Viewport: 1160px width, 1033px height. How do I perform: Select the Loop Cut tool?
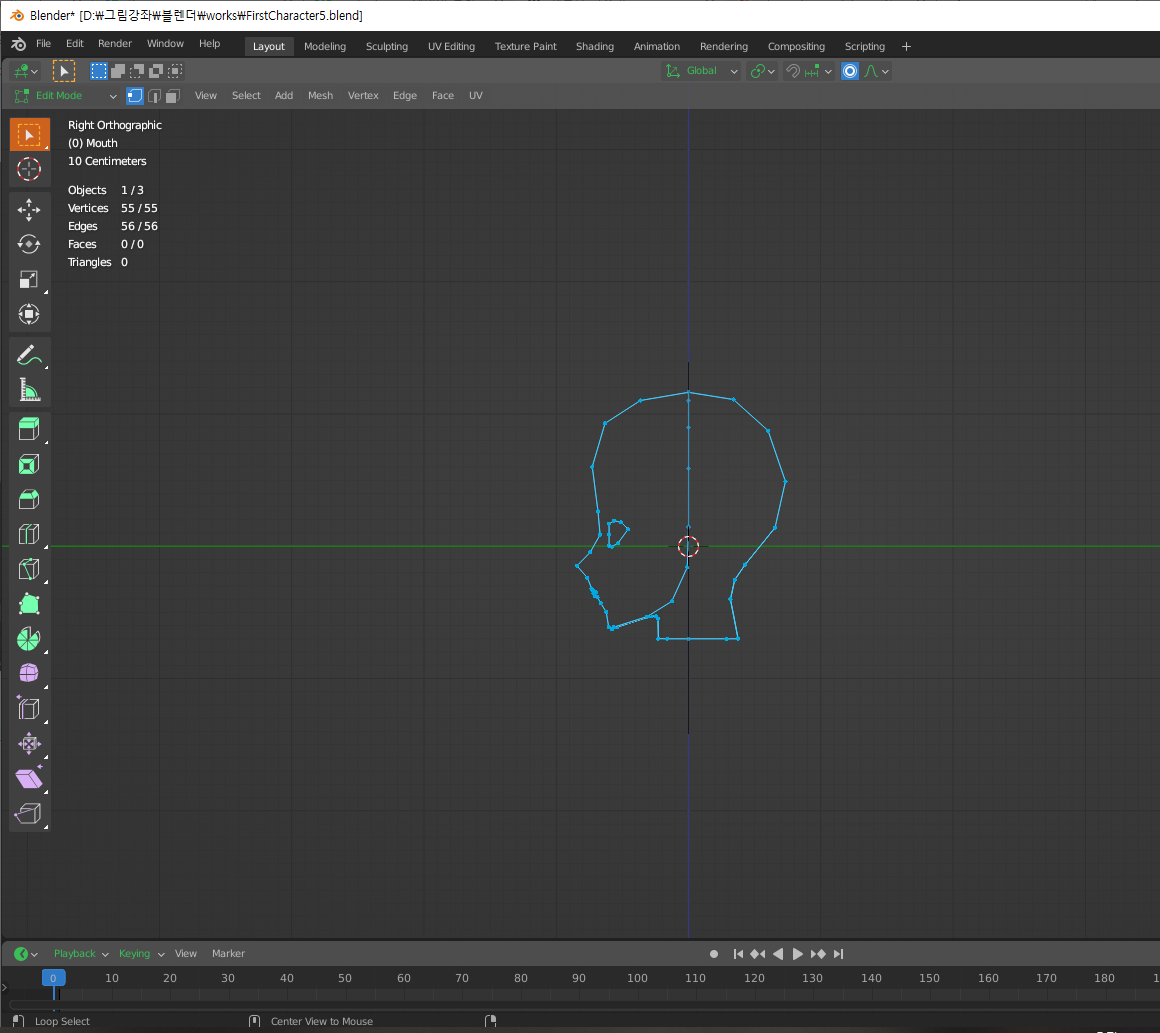[29, 534]
